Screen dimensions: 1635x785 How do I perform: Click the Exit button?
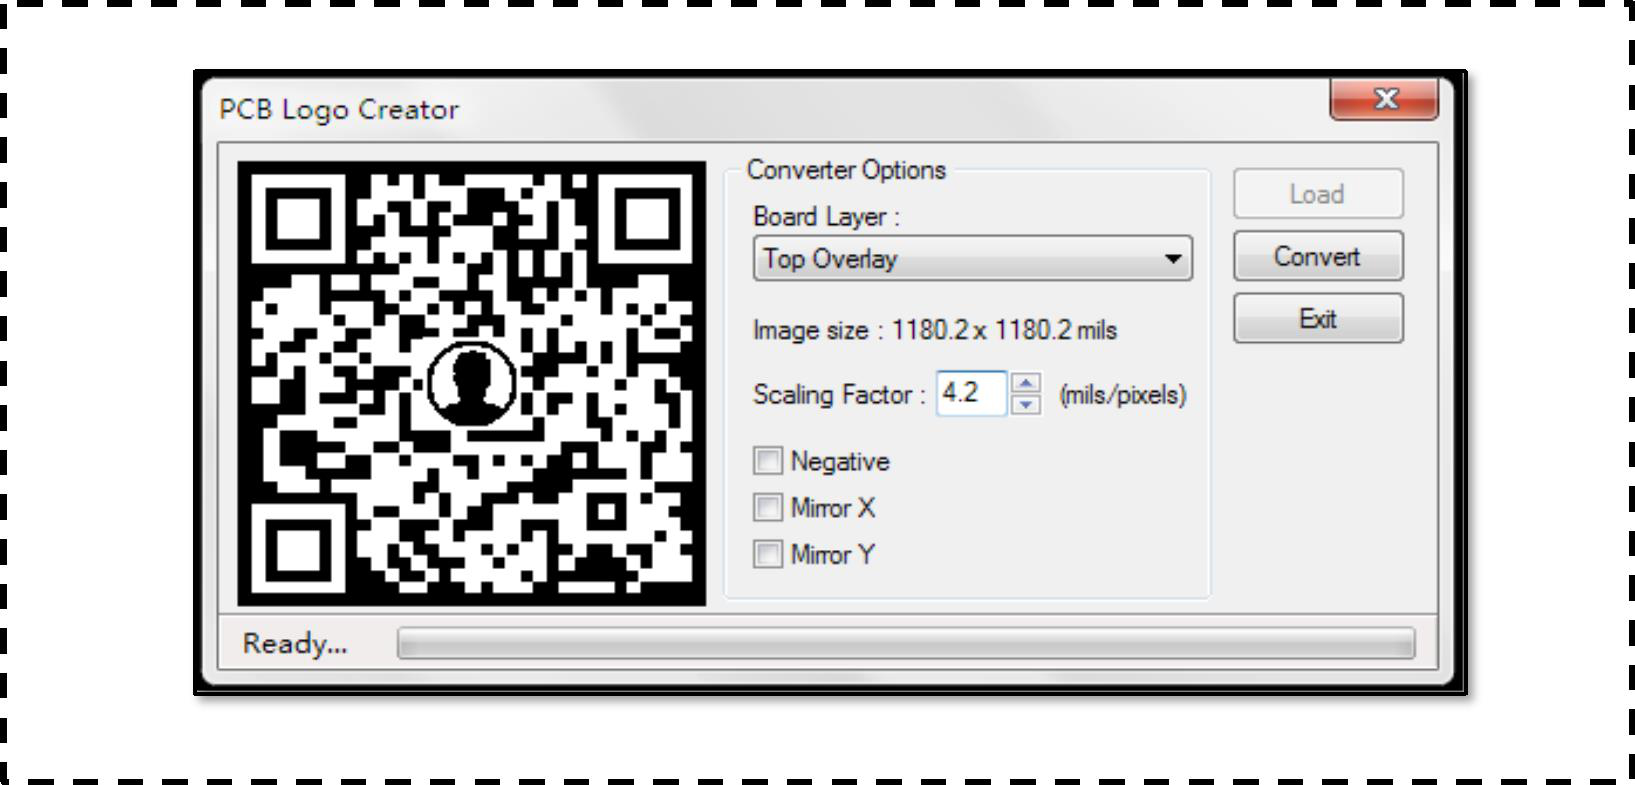1317,319
